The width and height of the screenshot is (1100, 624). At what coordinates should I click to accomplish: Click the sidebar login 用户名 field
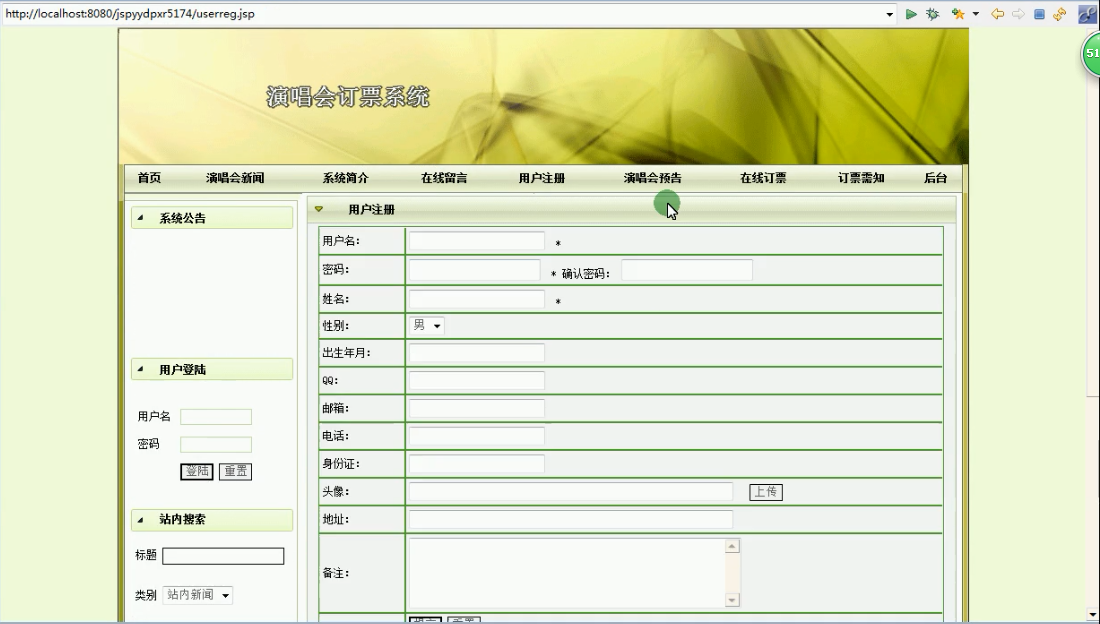click(x=215, y=417)
